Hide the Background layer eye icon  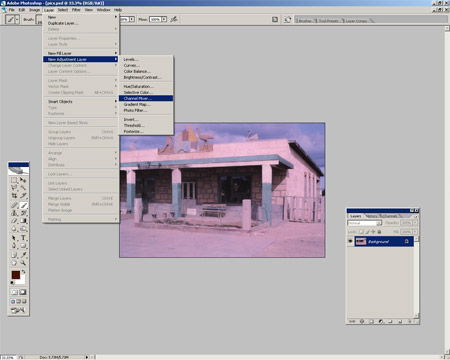[x=350, y=241]
